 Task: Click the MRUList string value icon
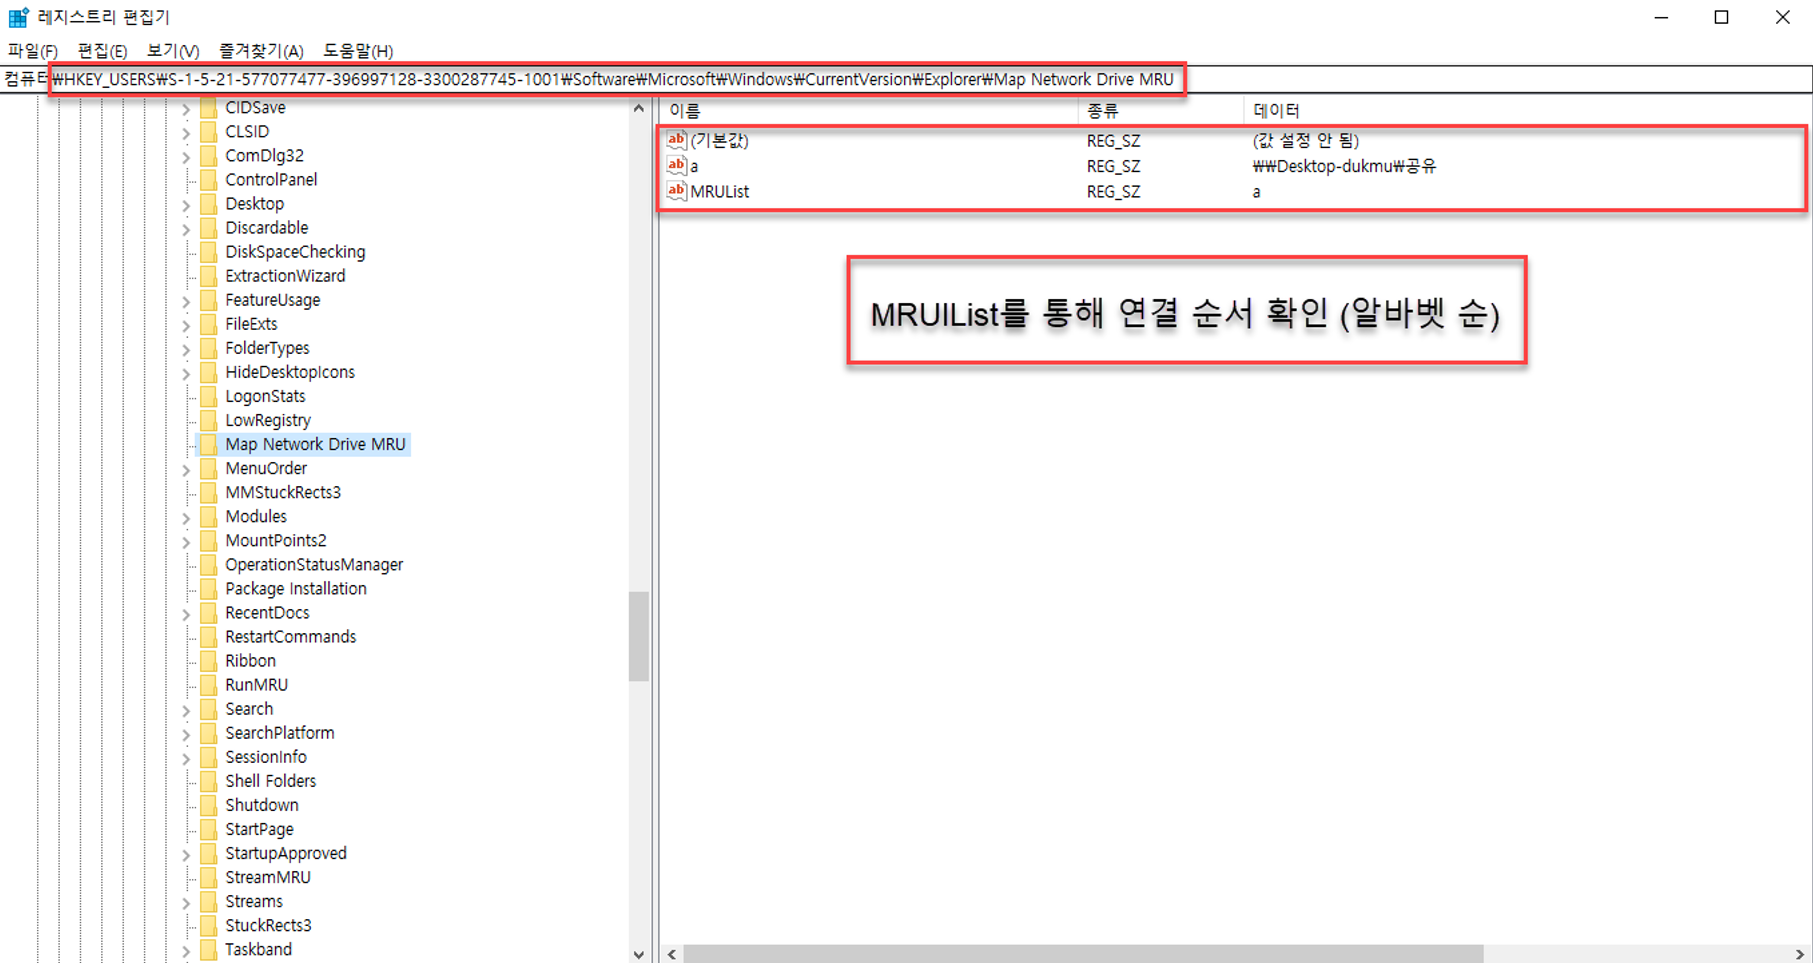[x=677, y=191]
